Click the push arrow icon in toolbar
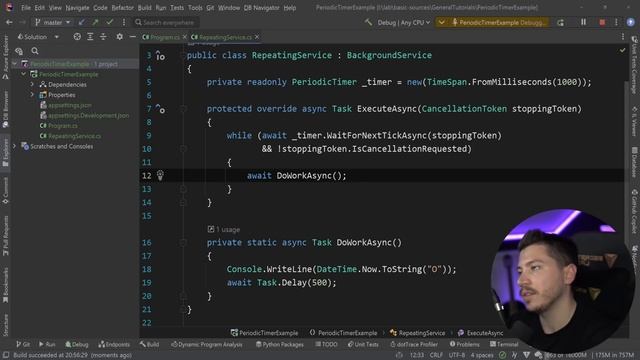This screenshot has width=640, height=360. pyautogui.click(x=96, y=22)
